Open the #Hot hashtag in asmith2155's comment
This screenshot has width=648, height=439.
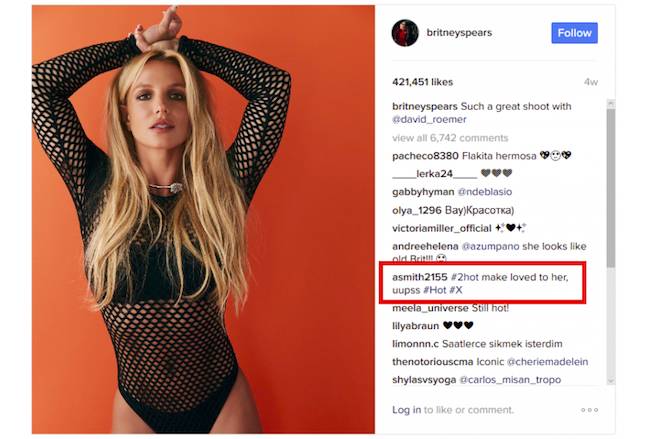pos(434,290)
